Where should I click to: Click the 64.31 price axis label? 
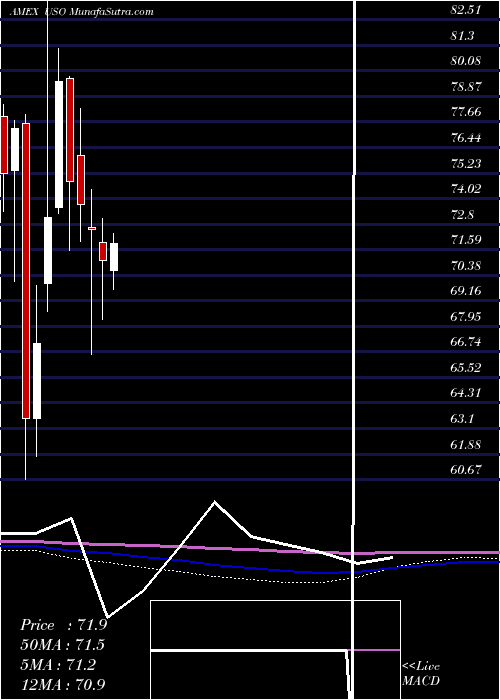pyautogui.click(x=466, y=393)
